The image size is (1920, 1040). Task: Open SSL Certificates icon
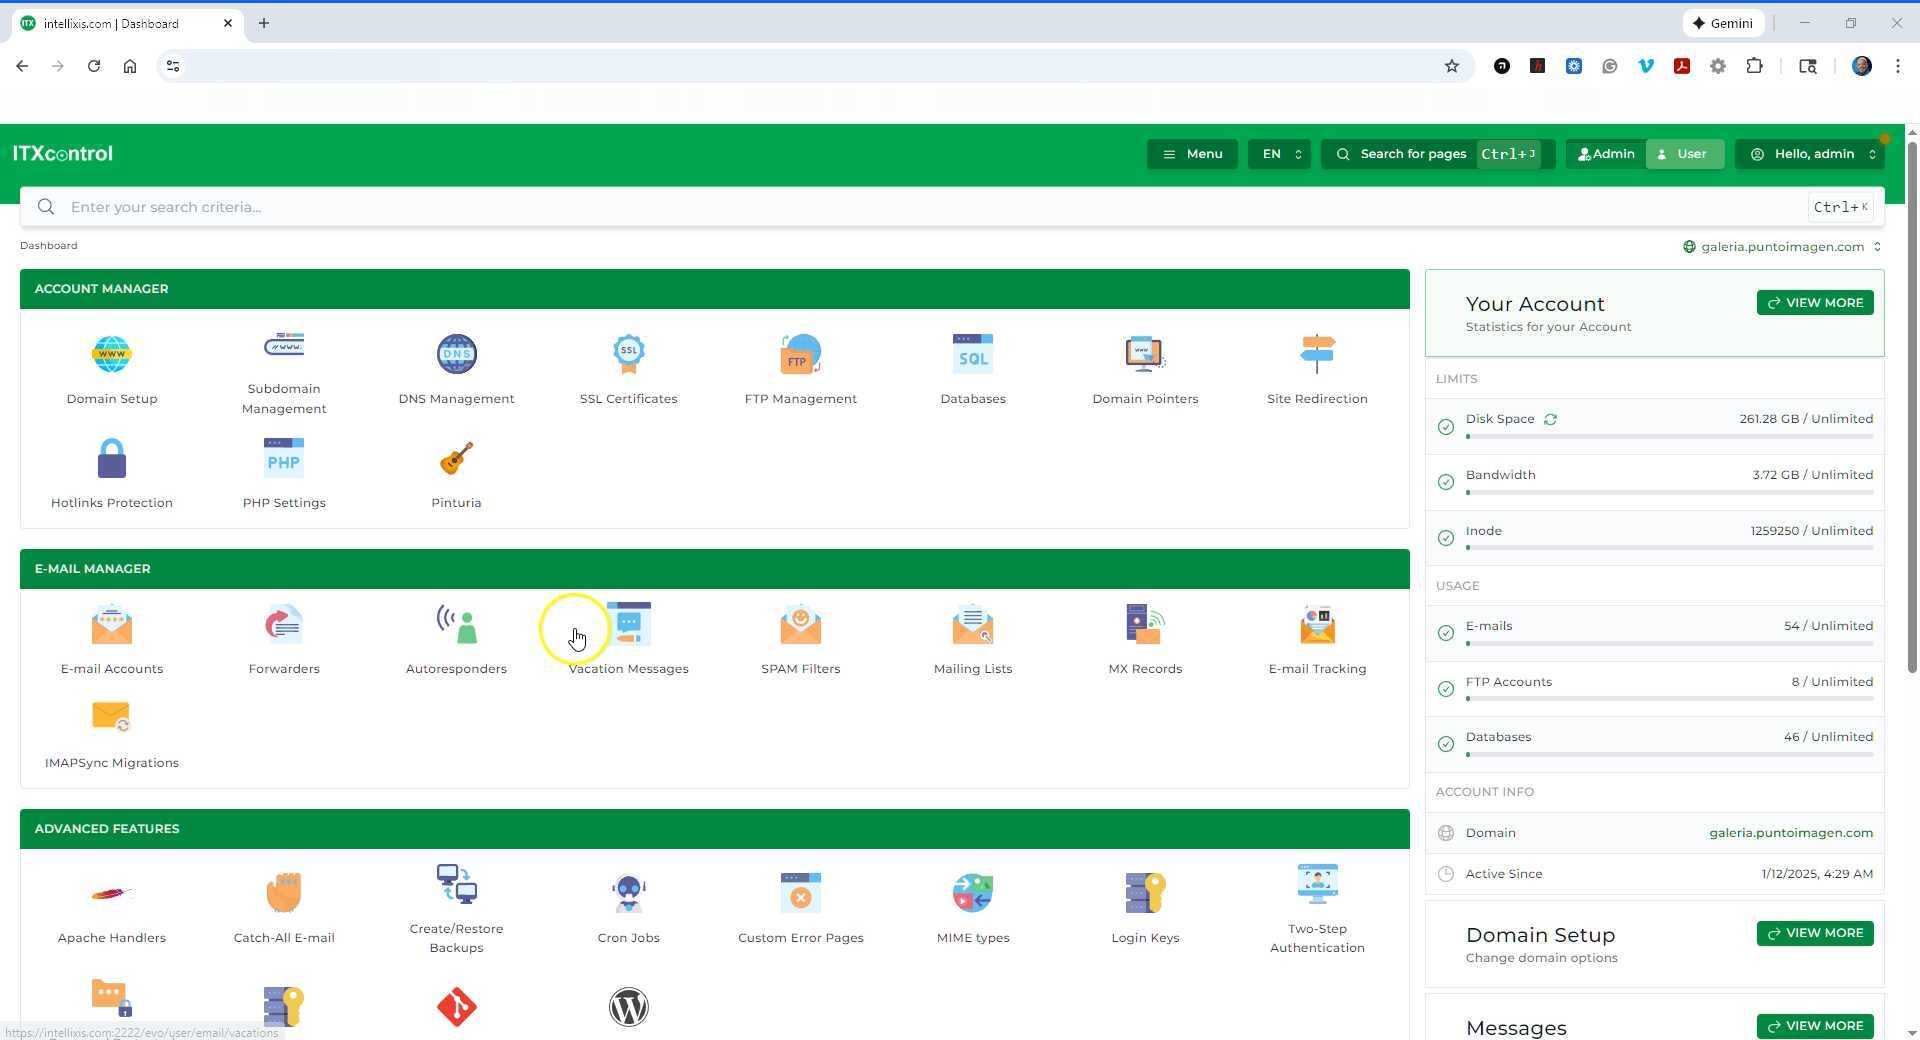[628, 354]
